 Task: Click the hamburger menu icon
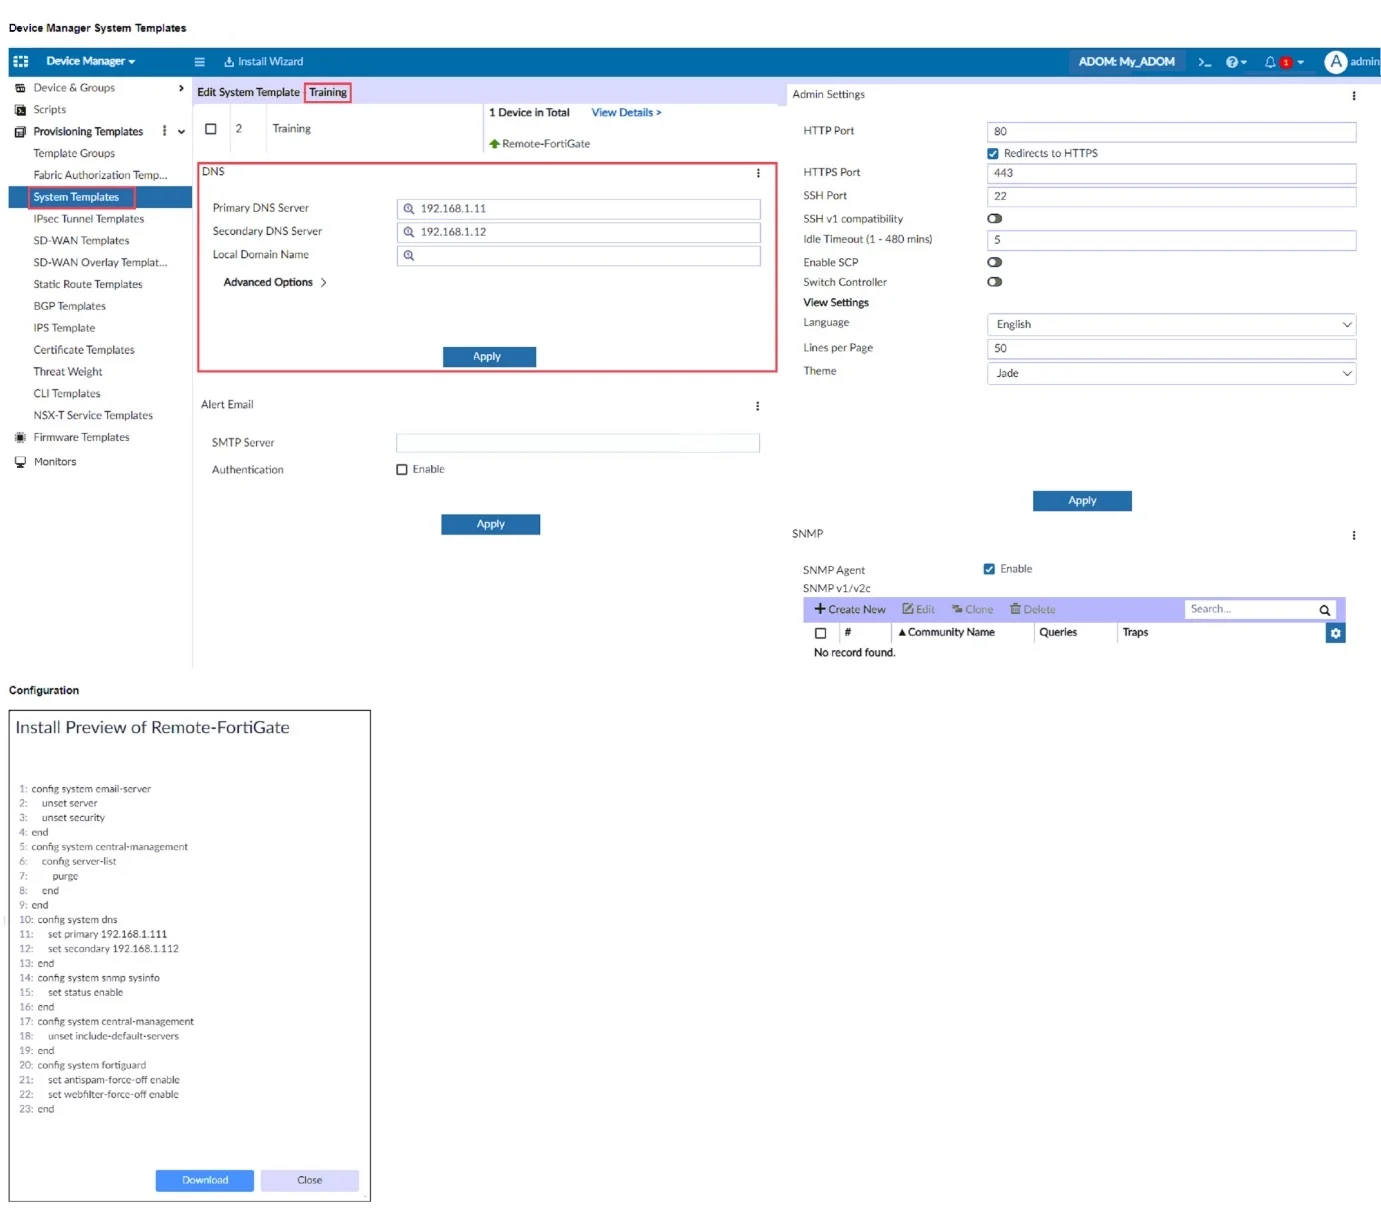(x=199, y=62)
